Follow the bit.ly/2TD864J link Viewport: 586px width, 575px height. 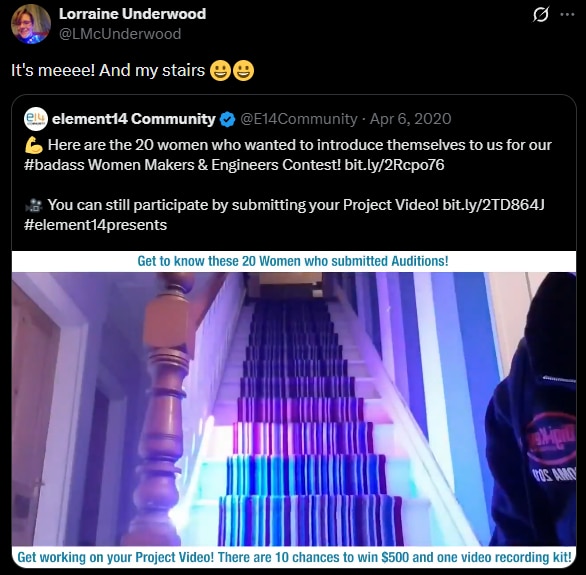493,205
